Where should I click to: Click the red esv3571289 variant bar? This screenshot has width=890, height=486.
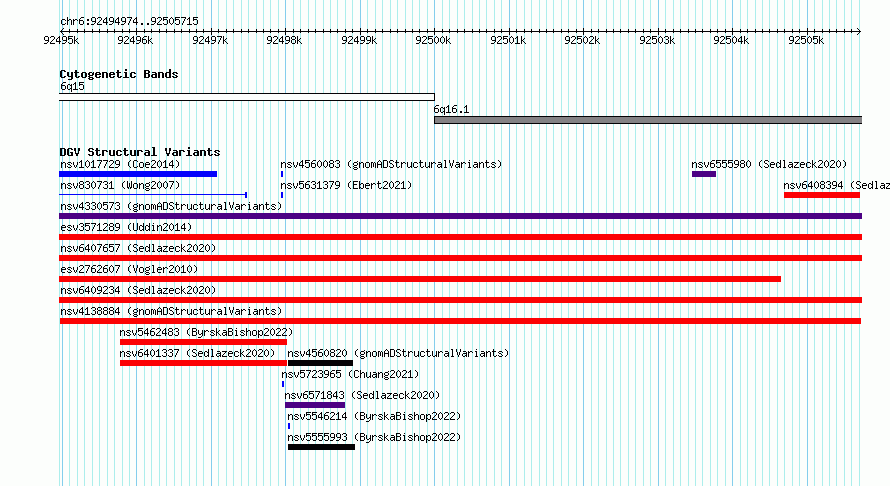460,237
